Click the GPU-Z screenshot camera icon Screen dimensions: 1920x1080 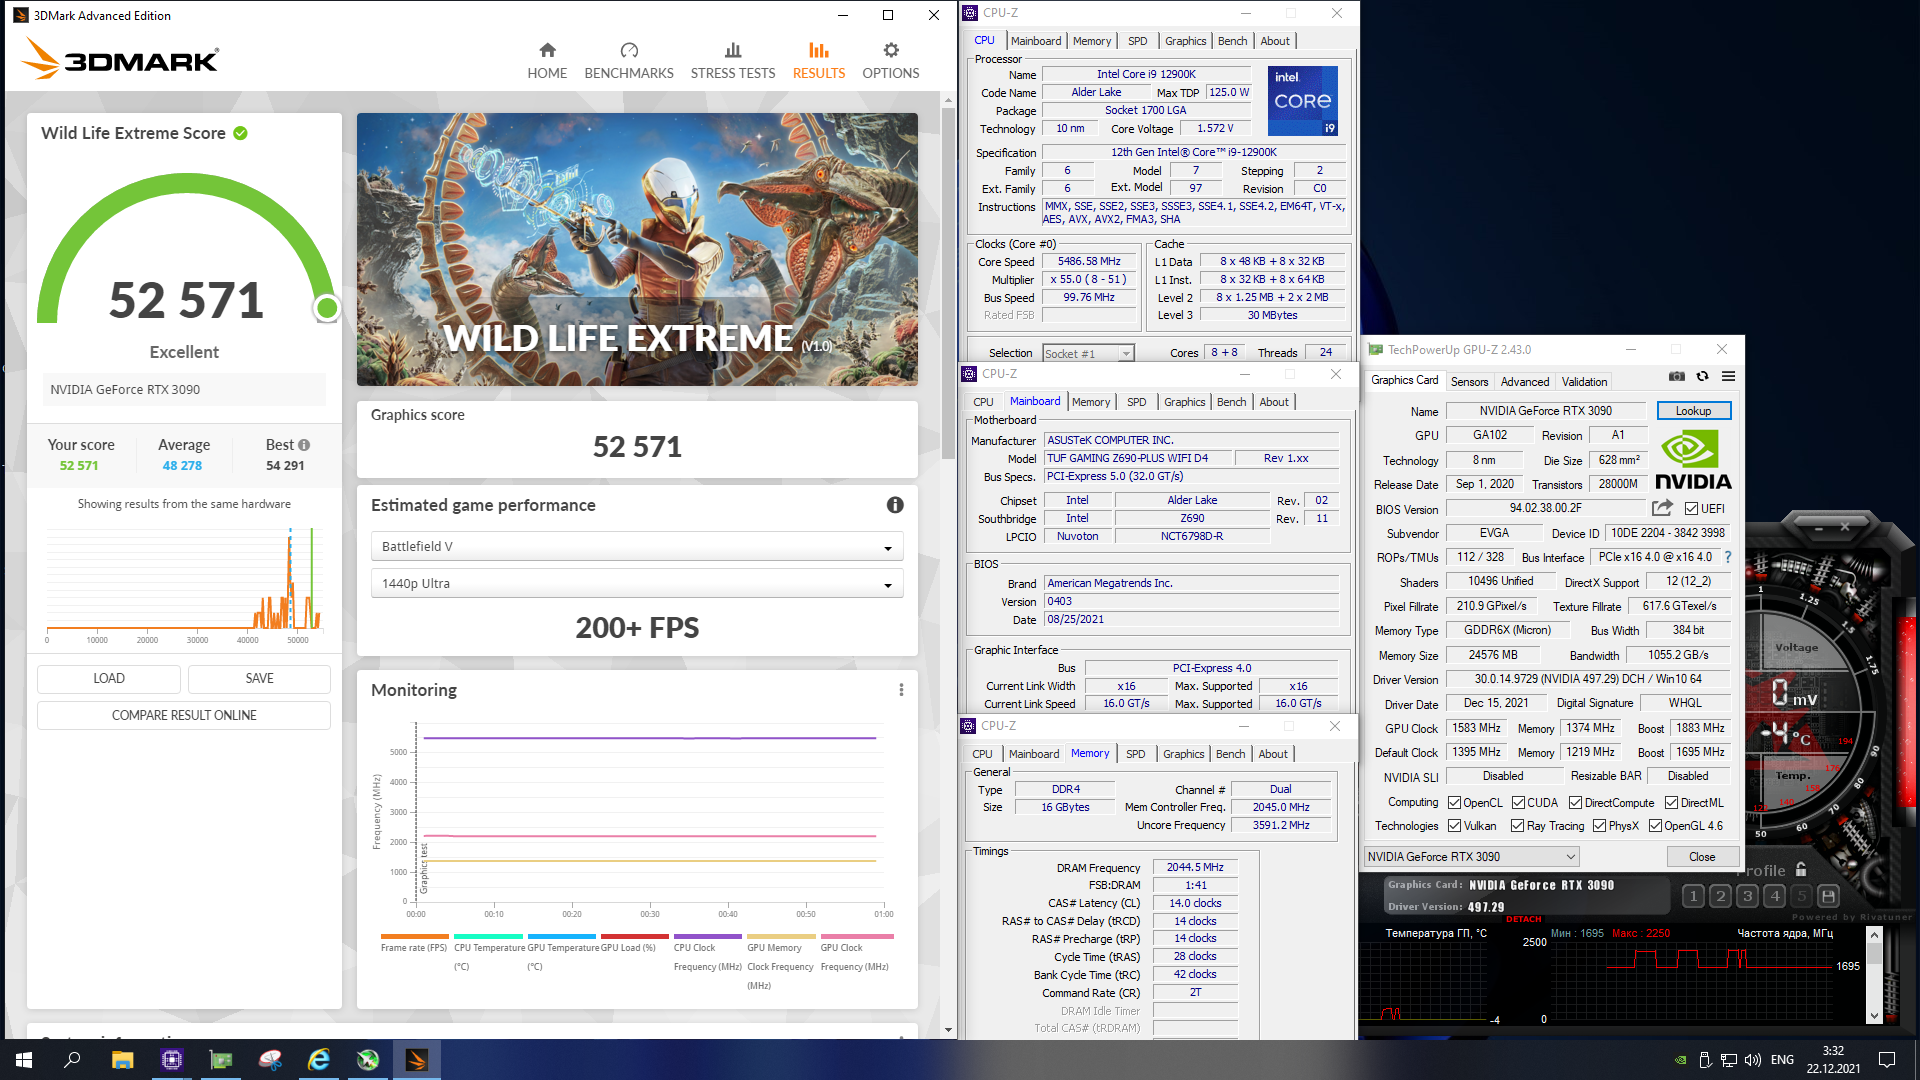pyautogui.click(x=1677, y=376)
